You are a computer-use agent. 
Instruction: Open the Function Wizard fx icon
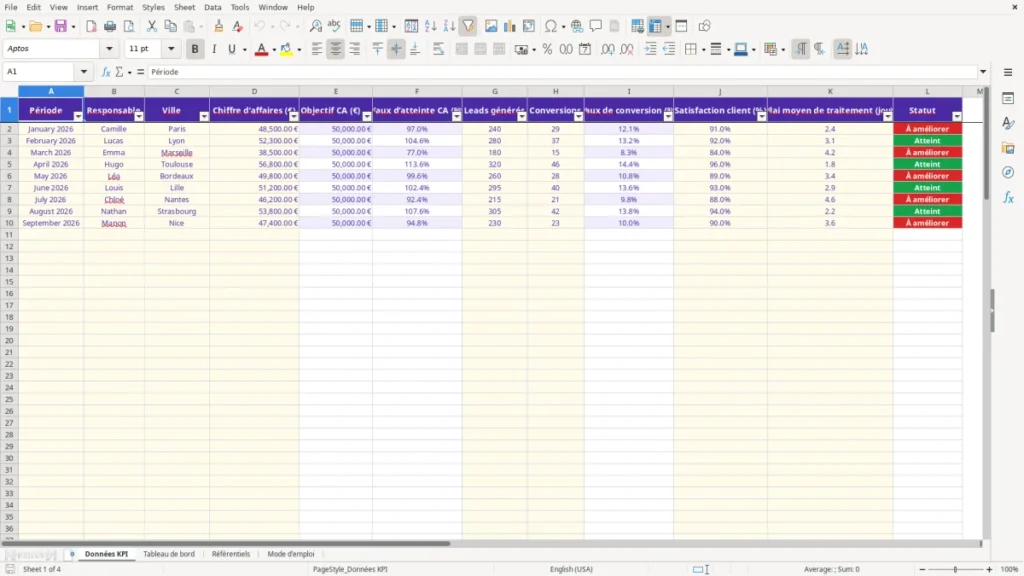pyautogui.click(x=106, y=72)
